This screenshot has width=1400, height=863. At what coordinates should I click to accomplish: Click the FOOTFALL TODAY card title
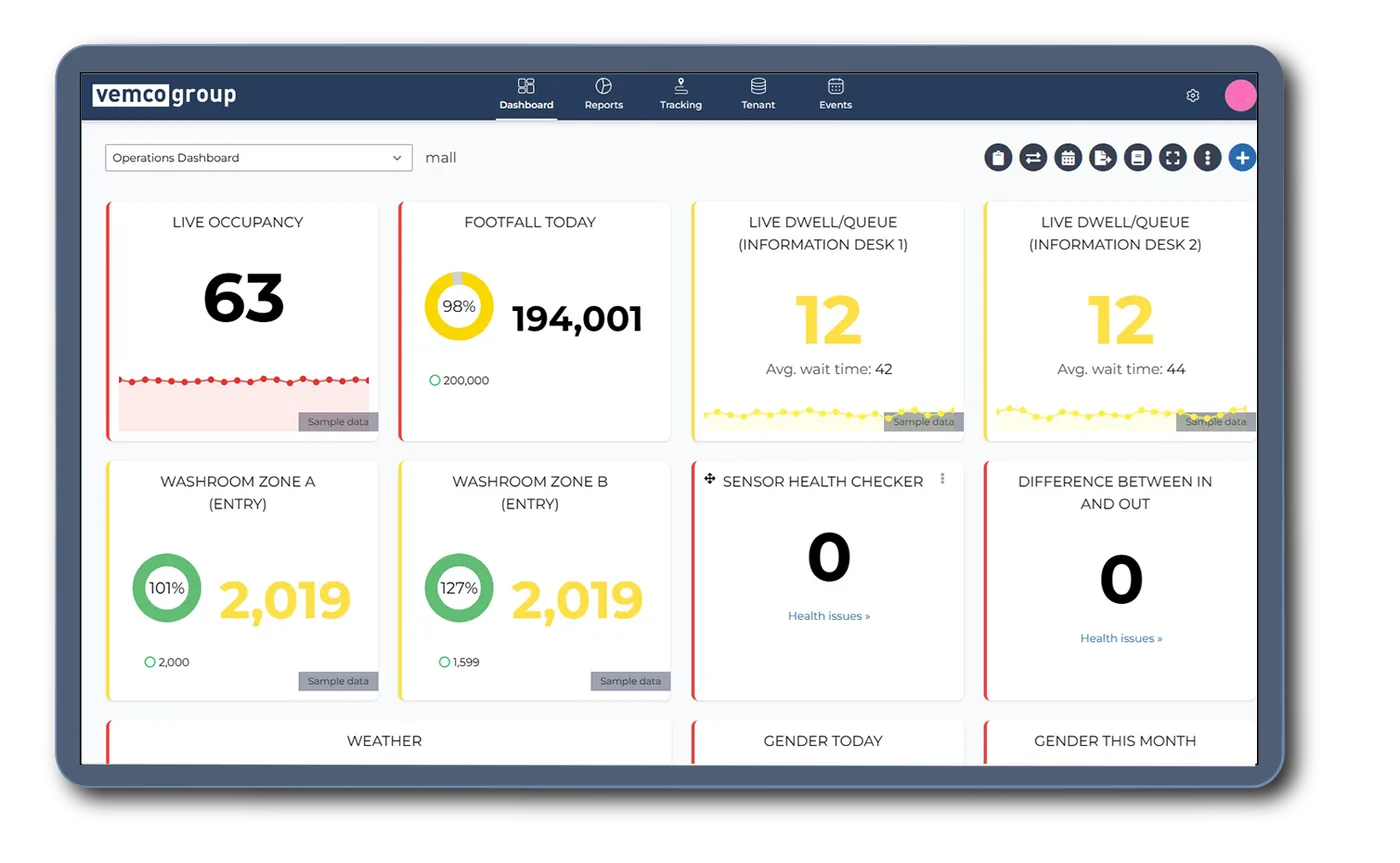[x=530, y=222]
